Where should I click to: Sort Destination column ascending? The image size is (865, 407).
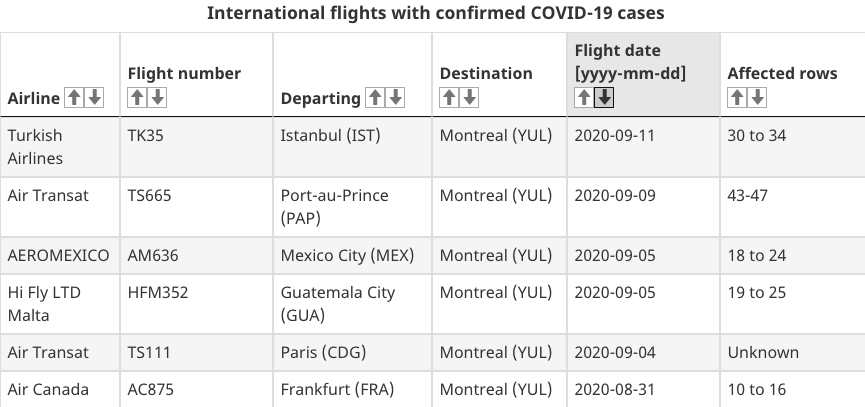[x=449, y=98]
